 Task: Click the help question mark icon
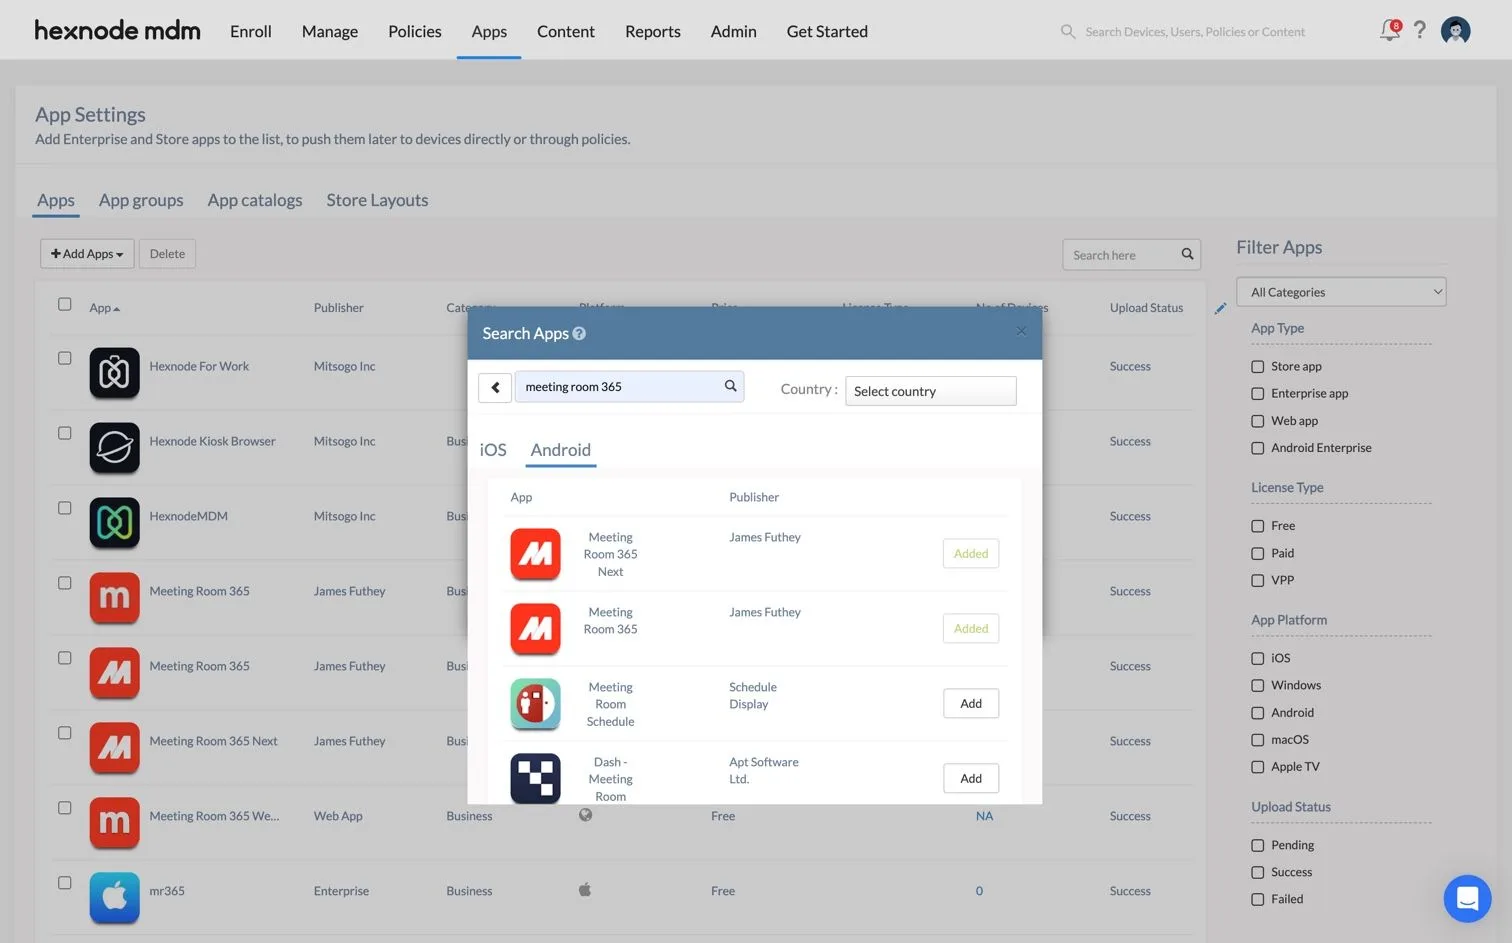click(1420, 30)
